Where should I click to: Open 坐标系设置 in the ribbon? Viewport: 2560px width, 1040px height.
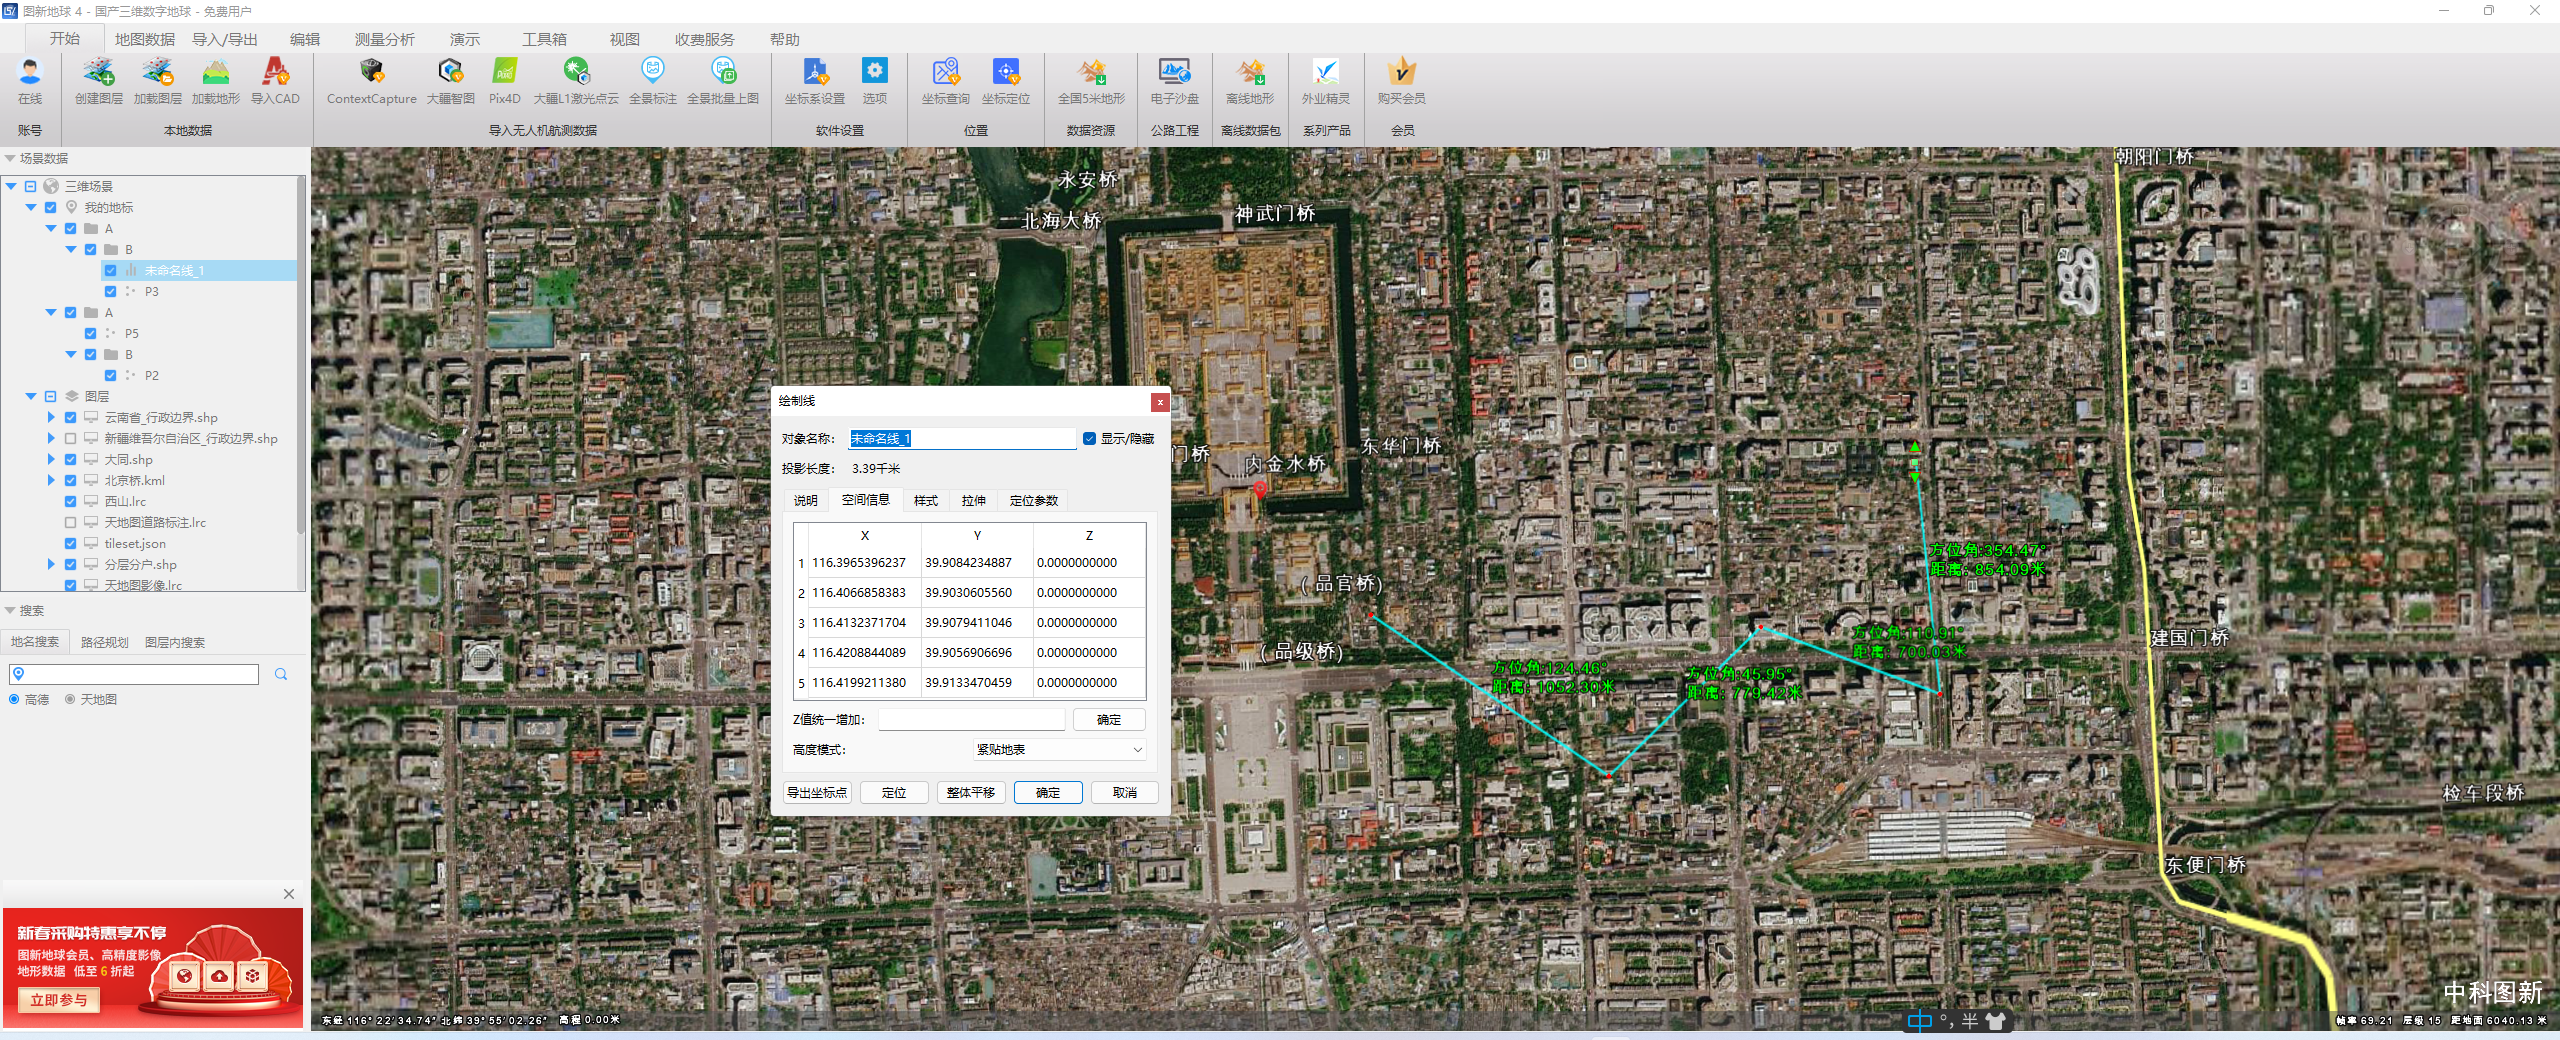coord(815,72)
